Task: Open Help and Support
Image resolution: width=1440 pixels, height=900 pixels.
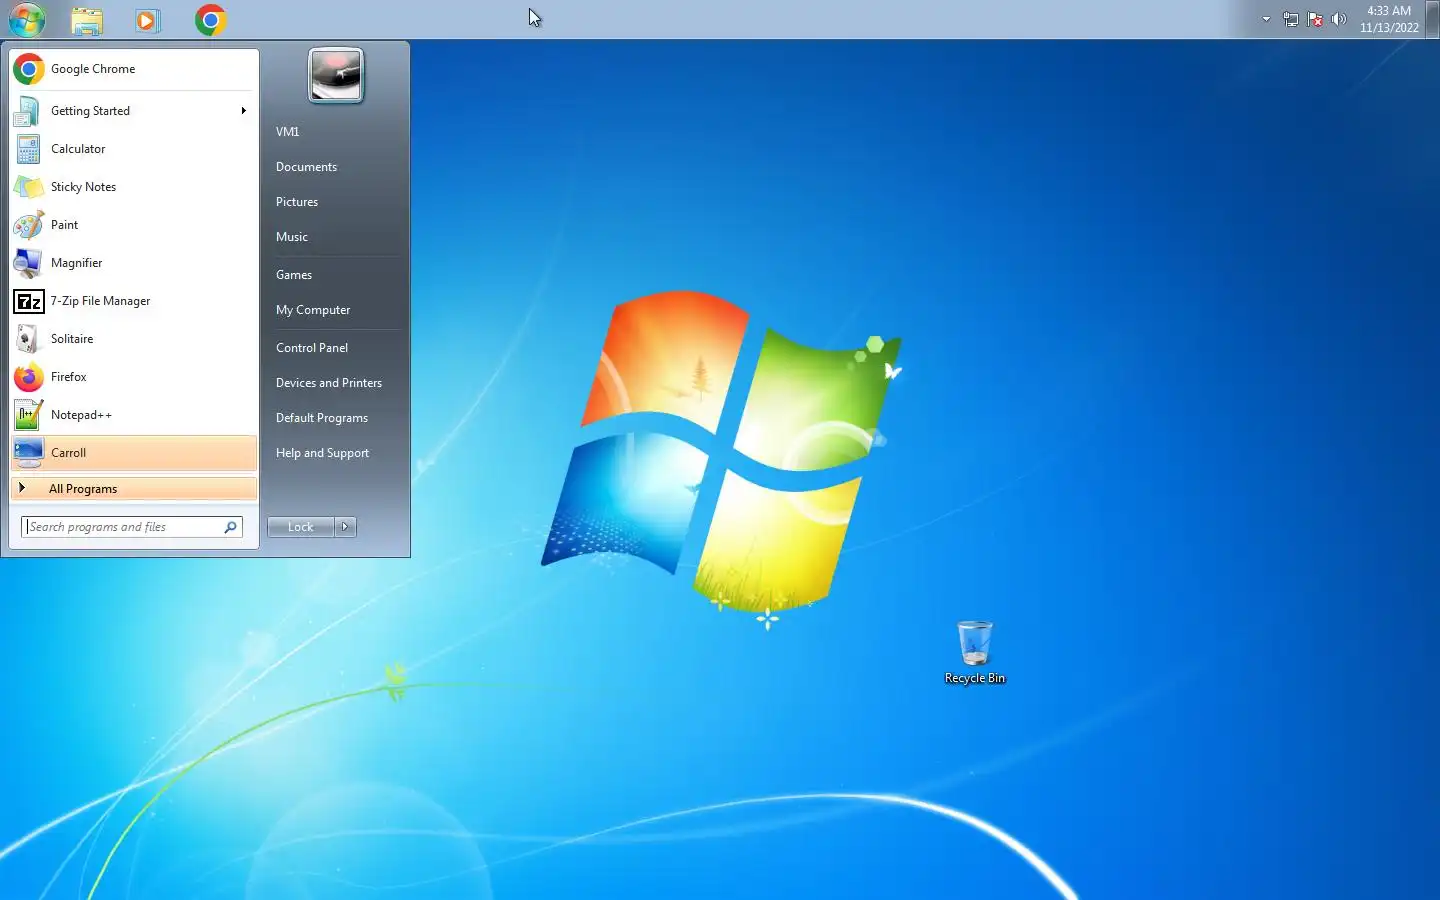Action: click(x=322, y=453)
